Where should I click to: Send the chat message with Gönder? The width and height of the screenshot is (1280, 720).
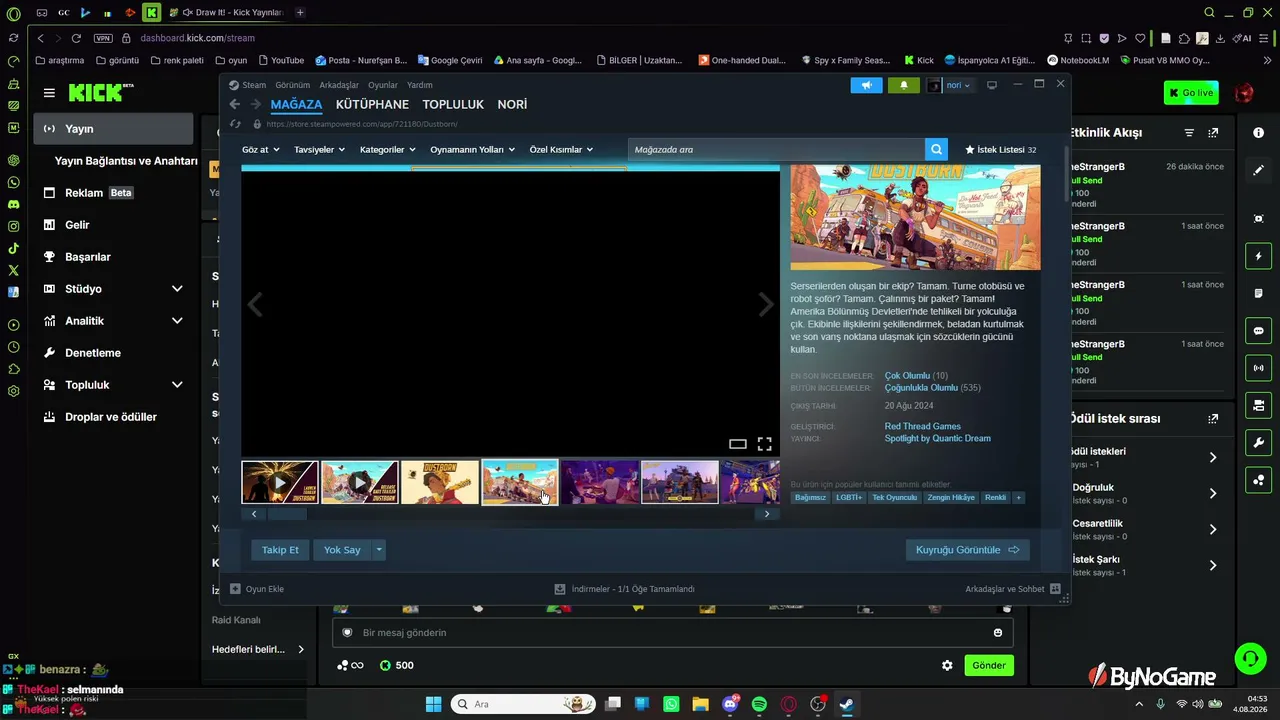(989, 665)
